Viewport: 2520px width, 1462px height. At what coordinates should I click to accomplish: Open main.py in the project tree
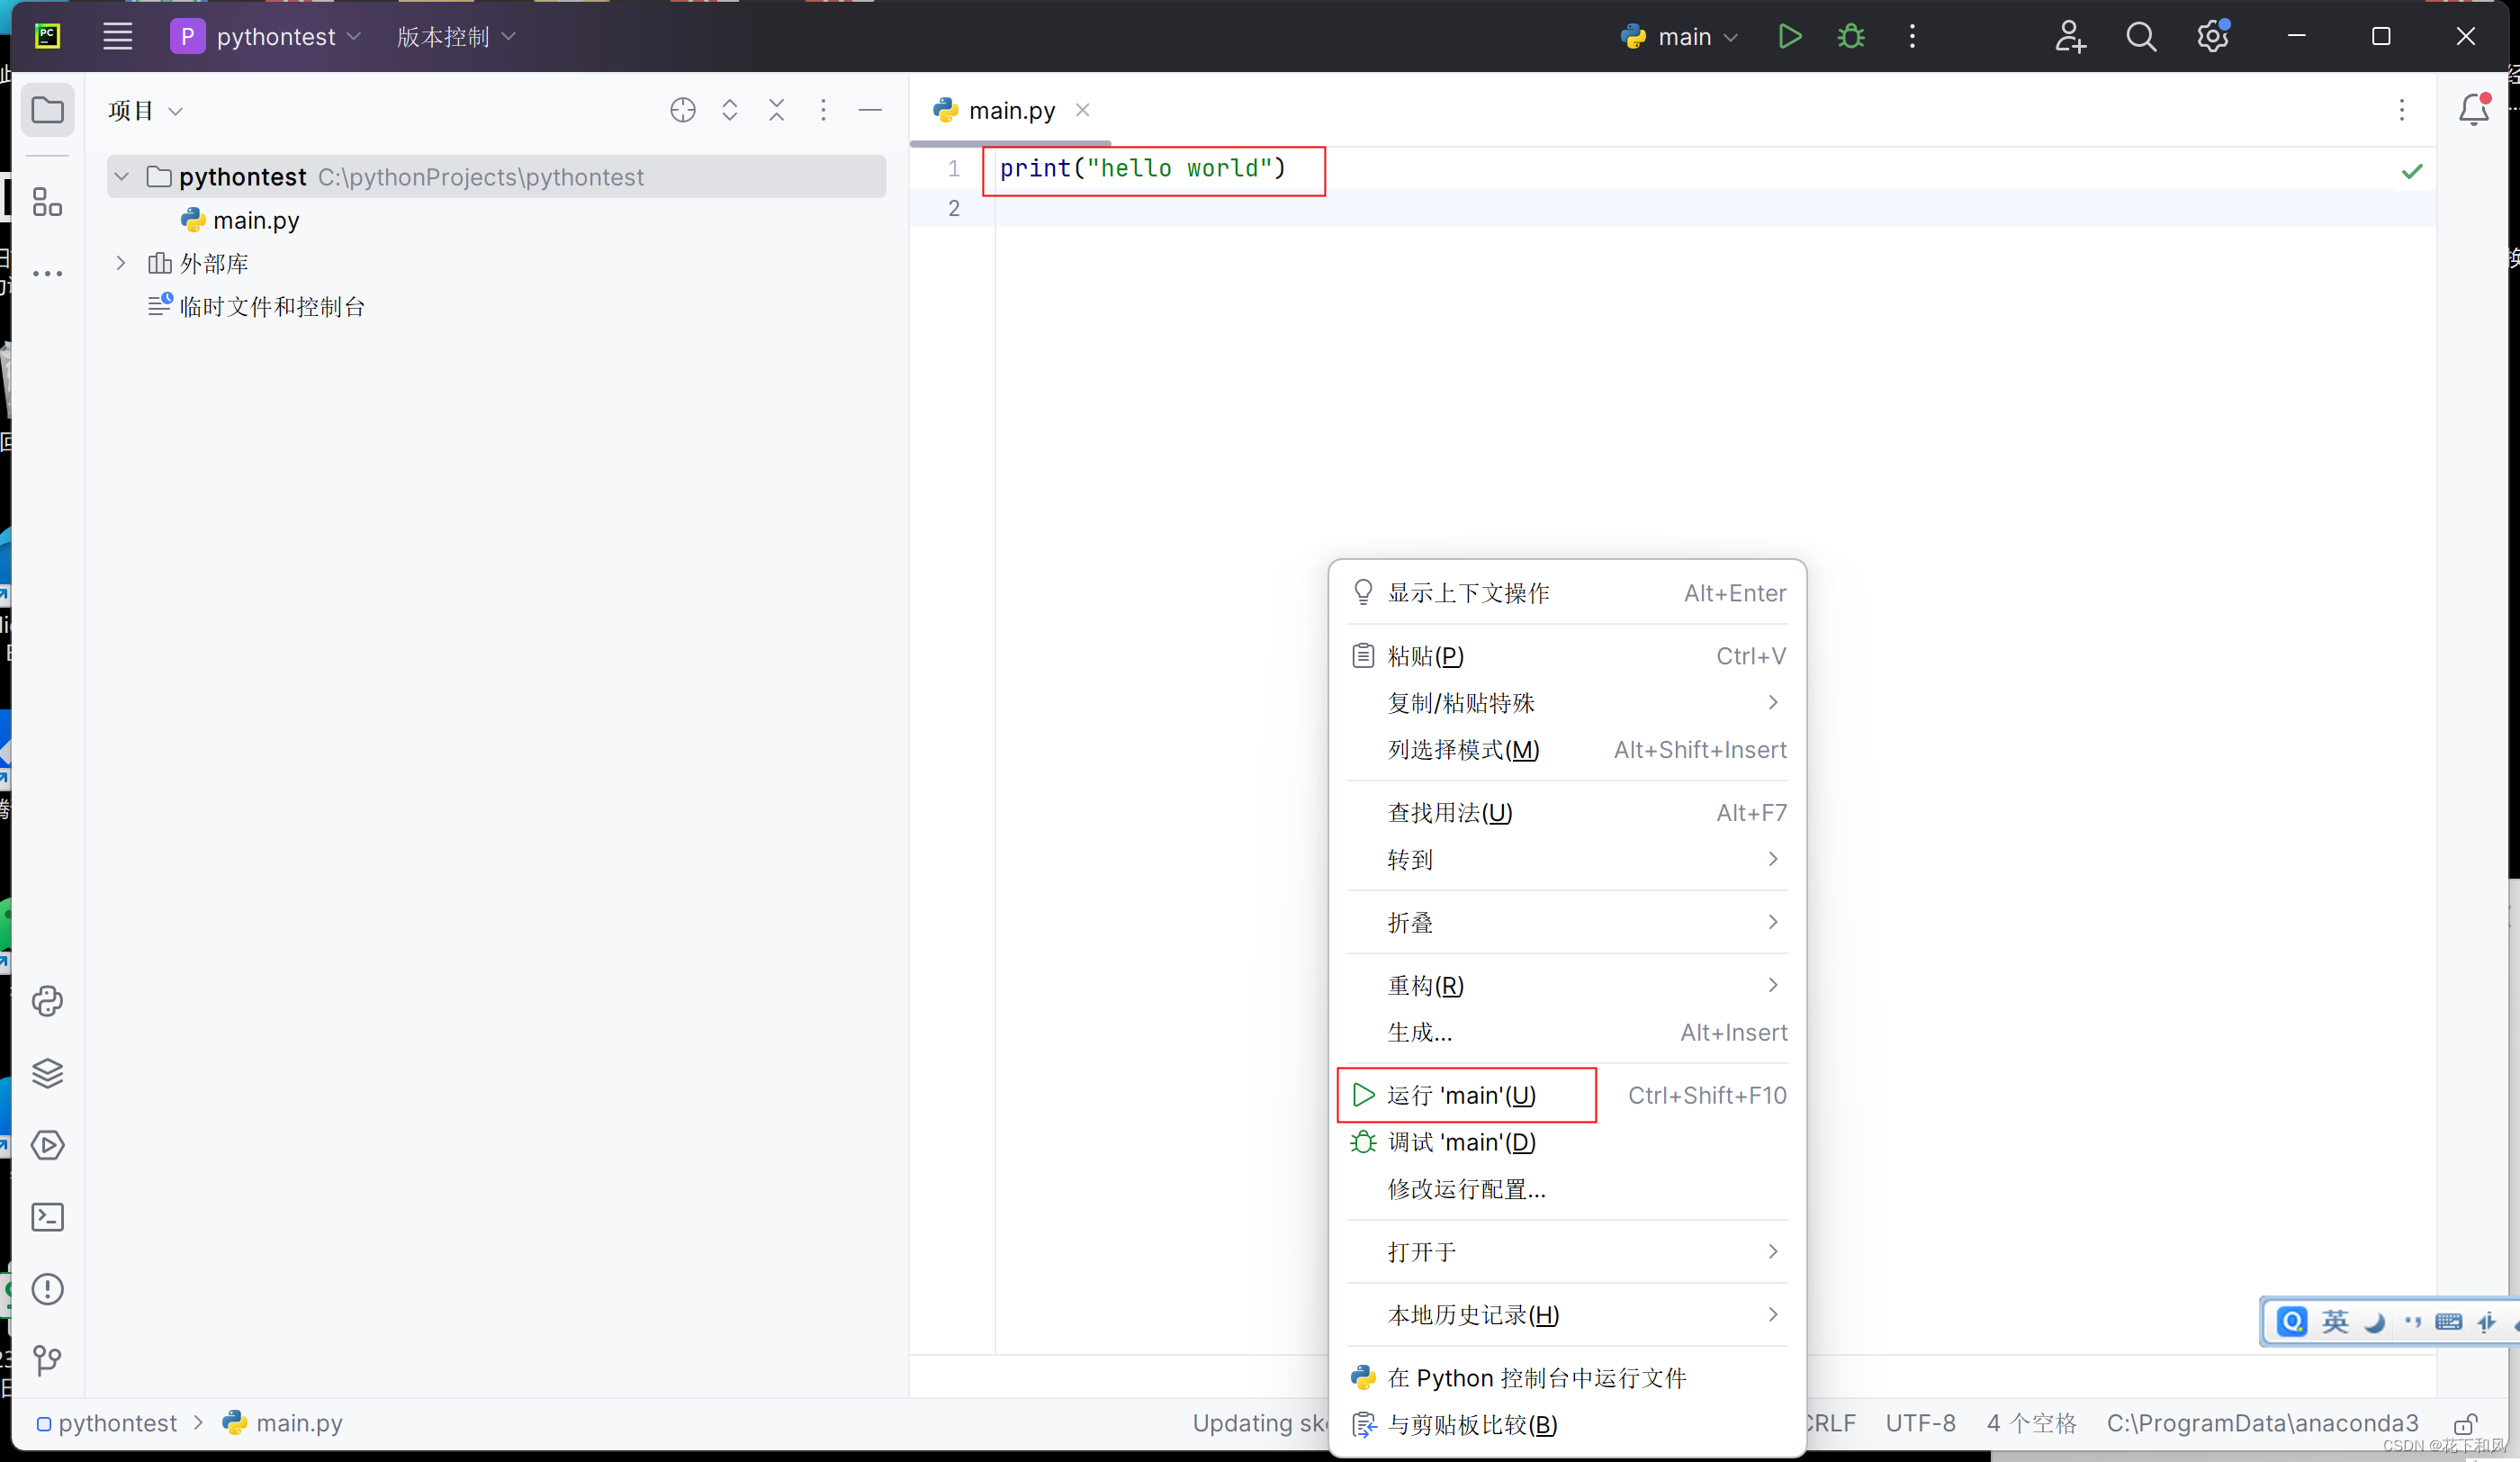tap(256, 220)
